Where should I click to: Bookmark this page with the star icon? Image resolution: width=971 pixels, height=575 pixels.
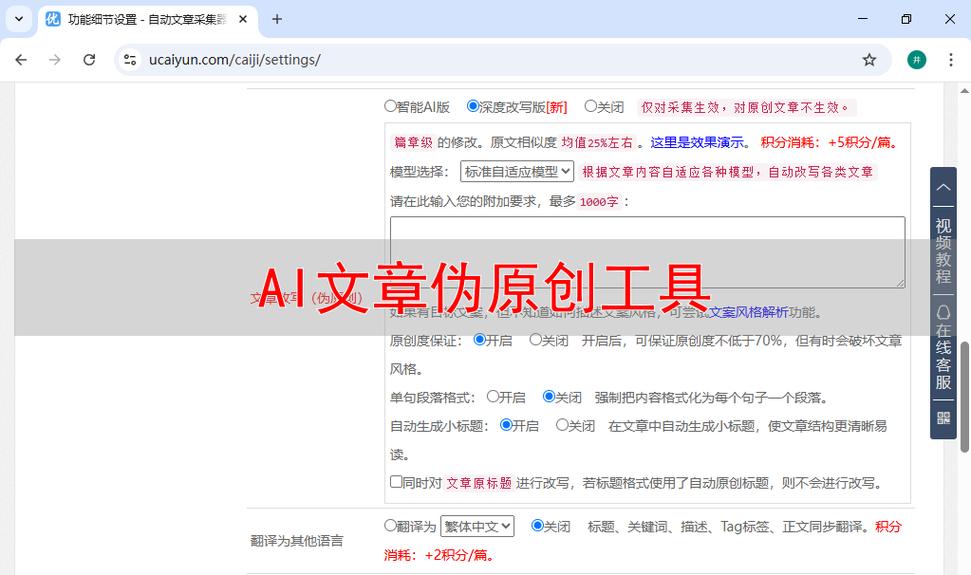(x=869, y=59)
